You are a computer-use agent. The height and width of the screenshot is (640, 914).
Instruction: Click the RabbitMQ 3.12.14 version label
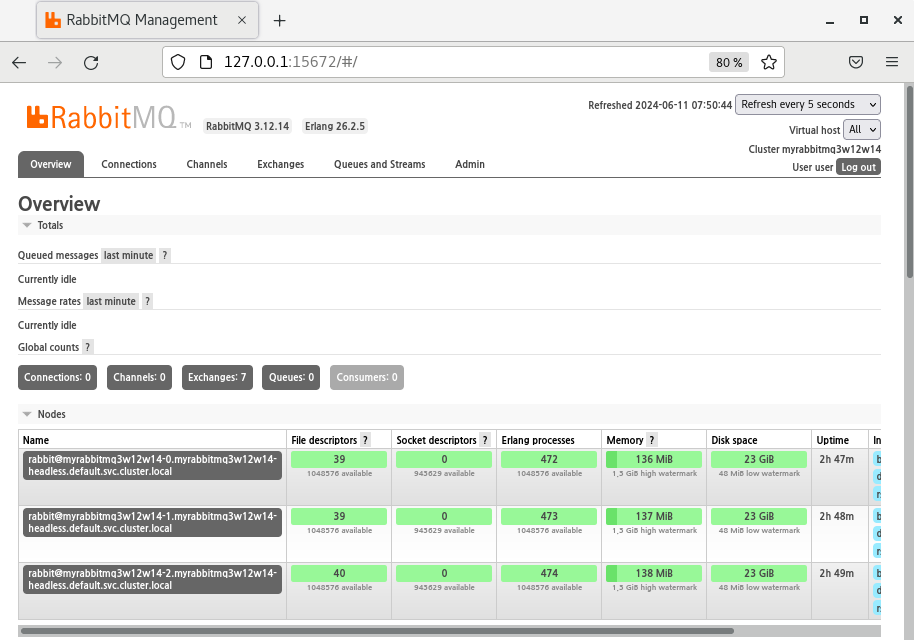[x=247, y=126]
